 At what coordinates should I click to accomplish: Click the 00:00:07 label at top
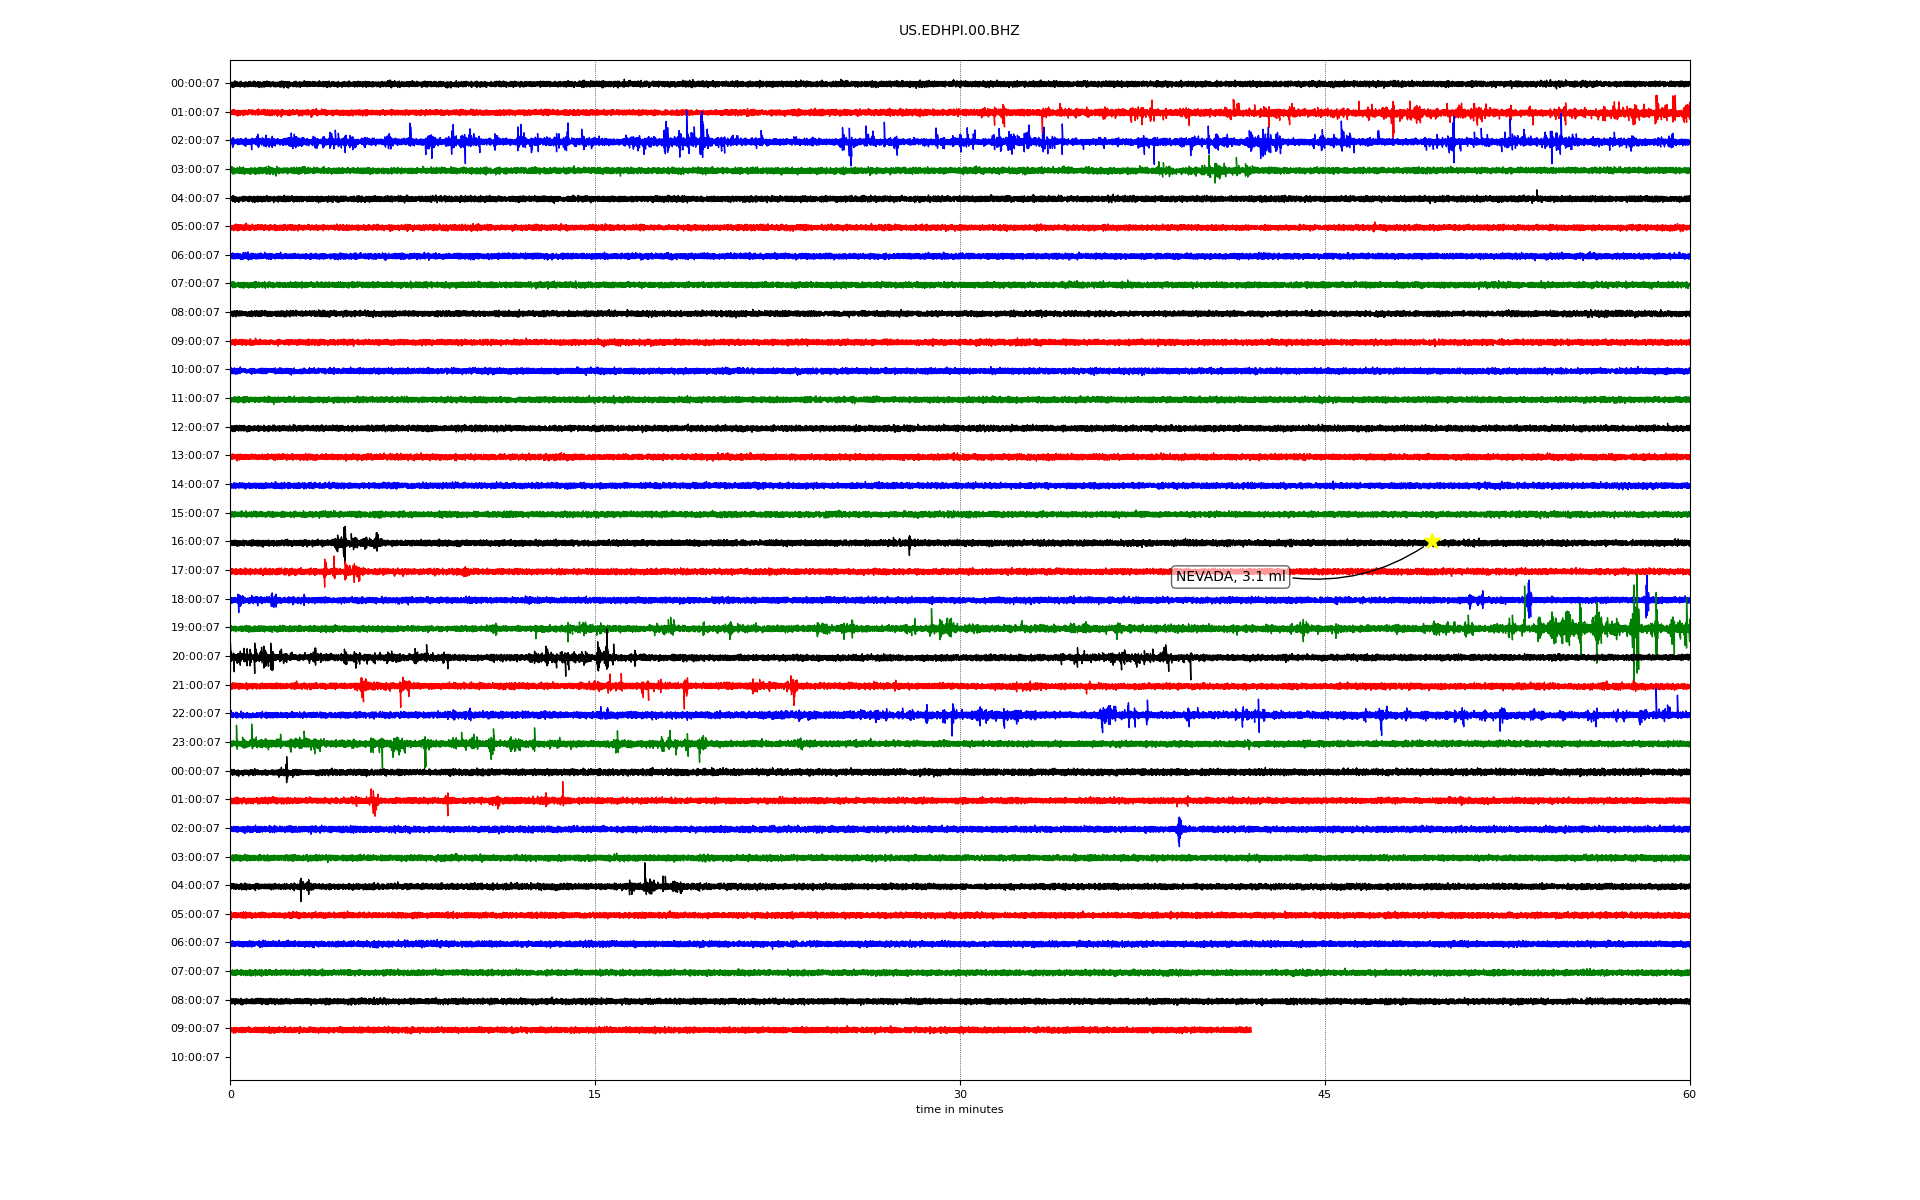[195, 84]
